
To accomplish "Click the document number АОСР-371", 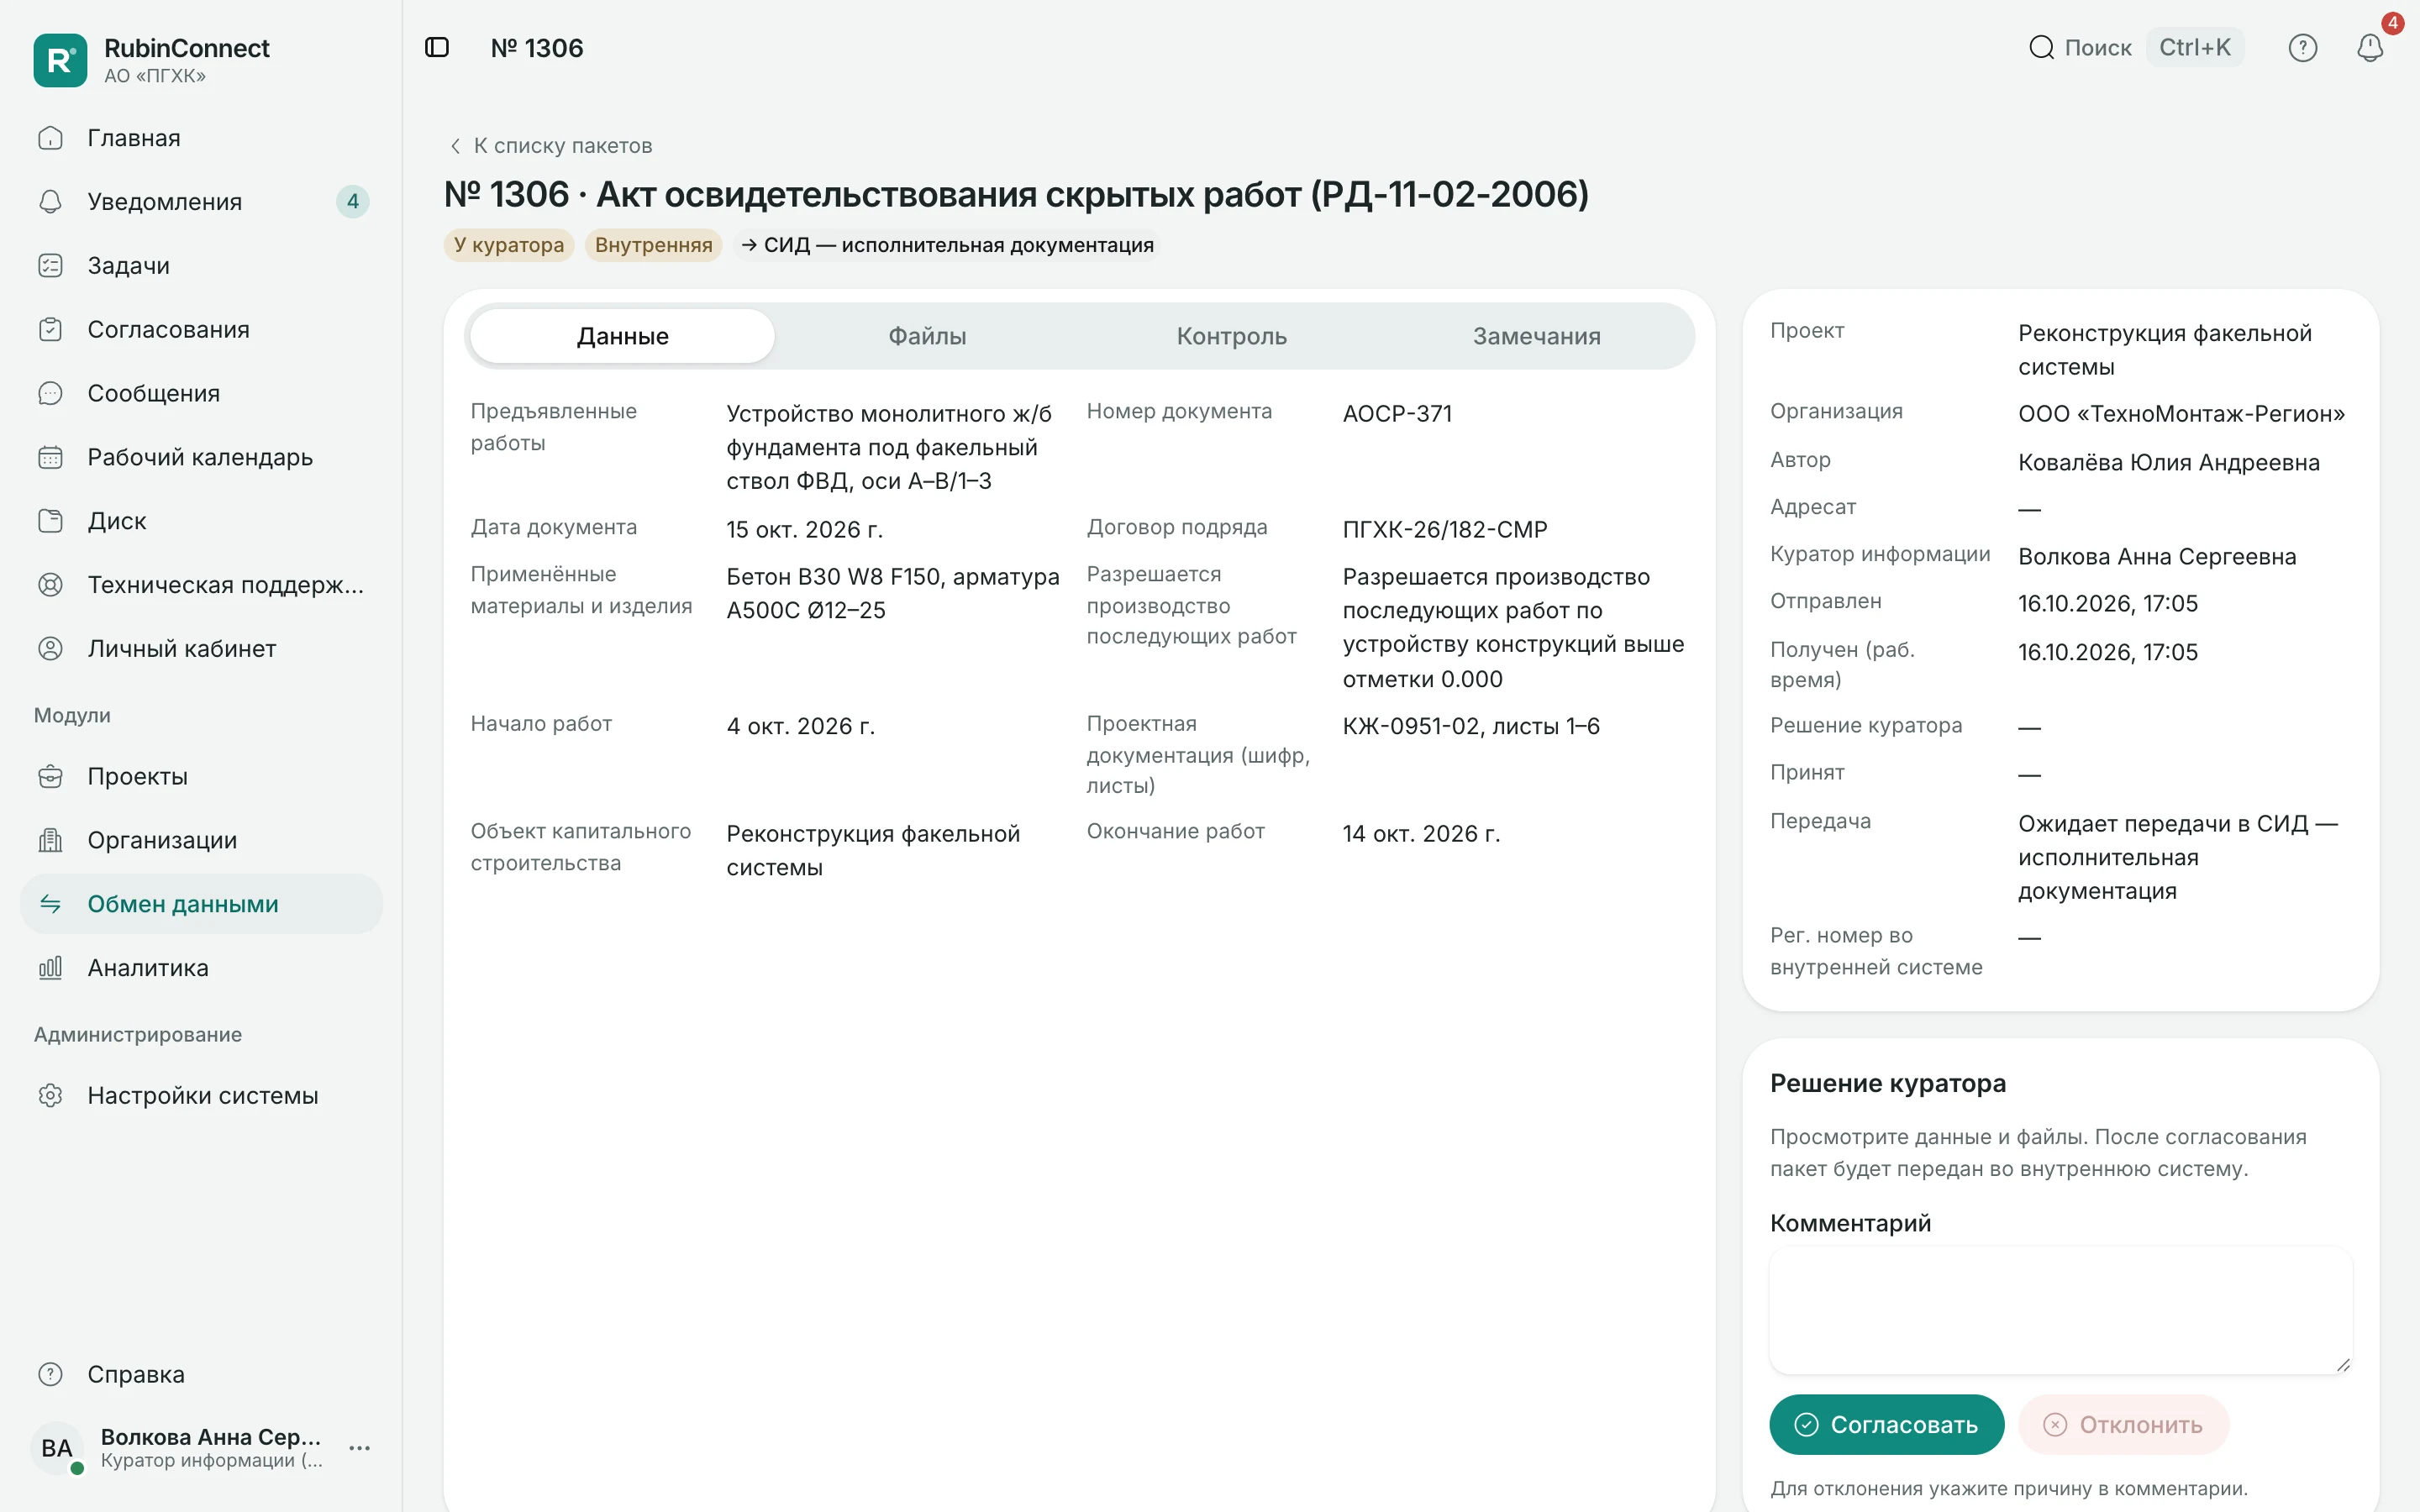I will [x=1397, y=413].
